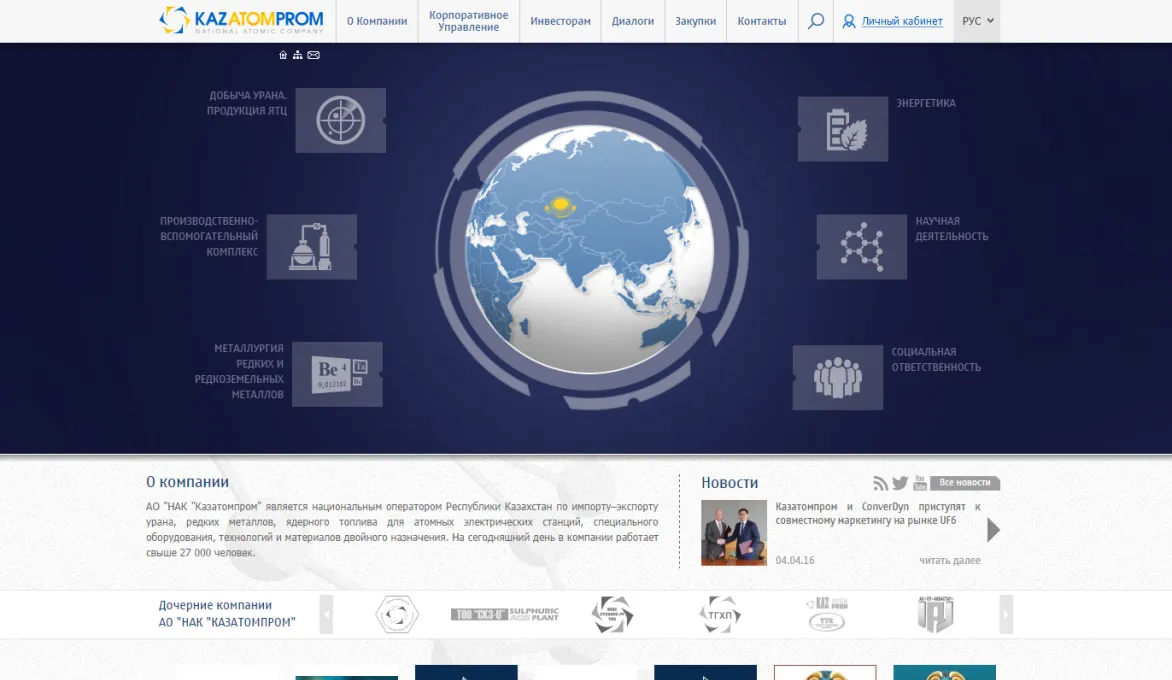
Task: Show next news item with right arrow
Action: [993, 530]
